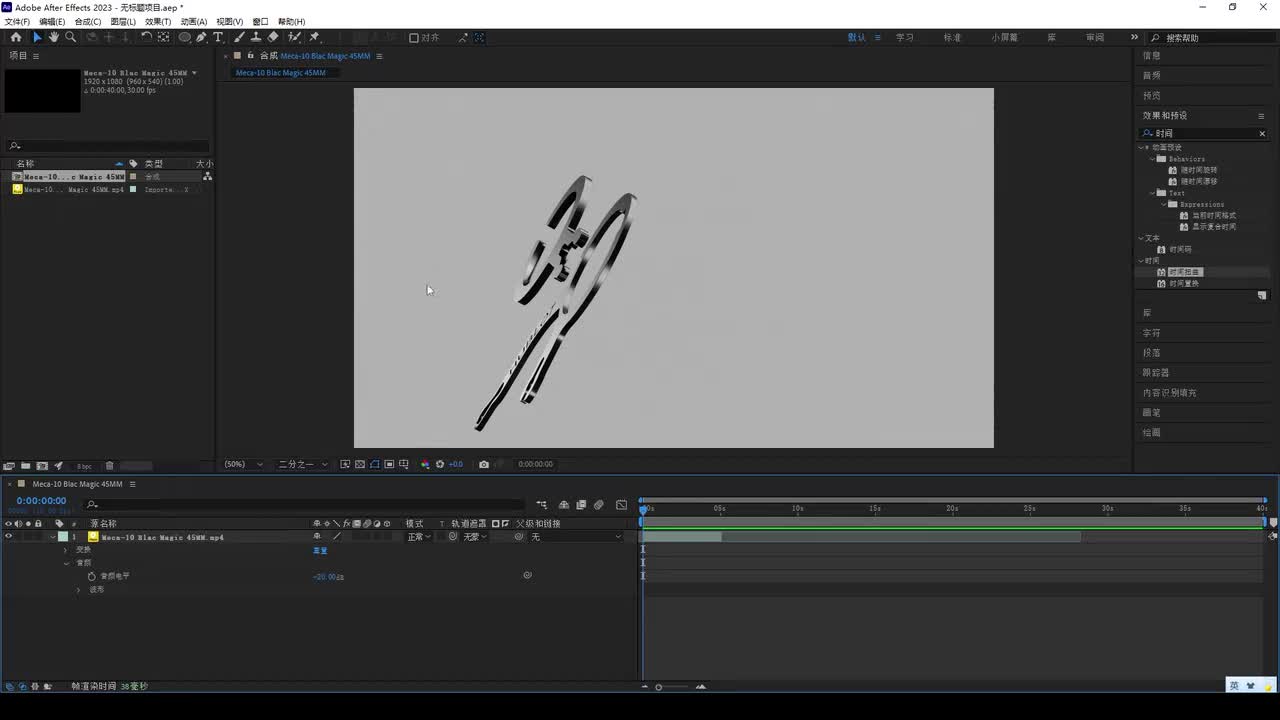This screenshot has width=1280, height=720.
Task: Click the -20.00 dB audio level value
Action: click(328, 577)
